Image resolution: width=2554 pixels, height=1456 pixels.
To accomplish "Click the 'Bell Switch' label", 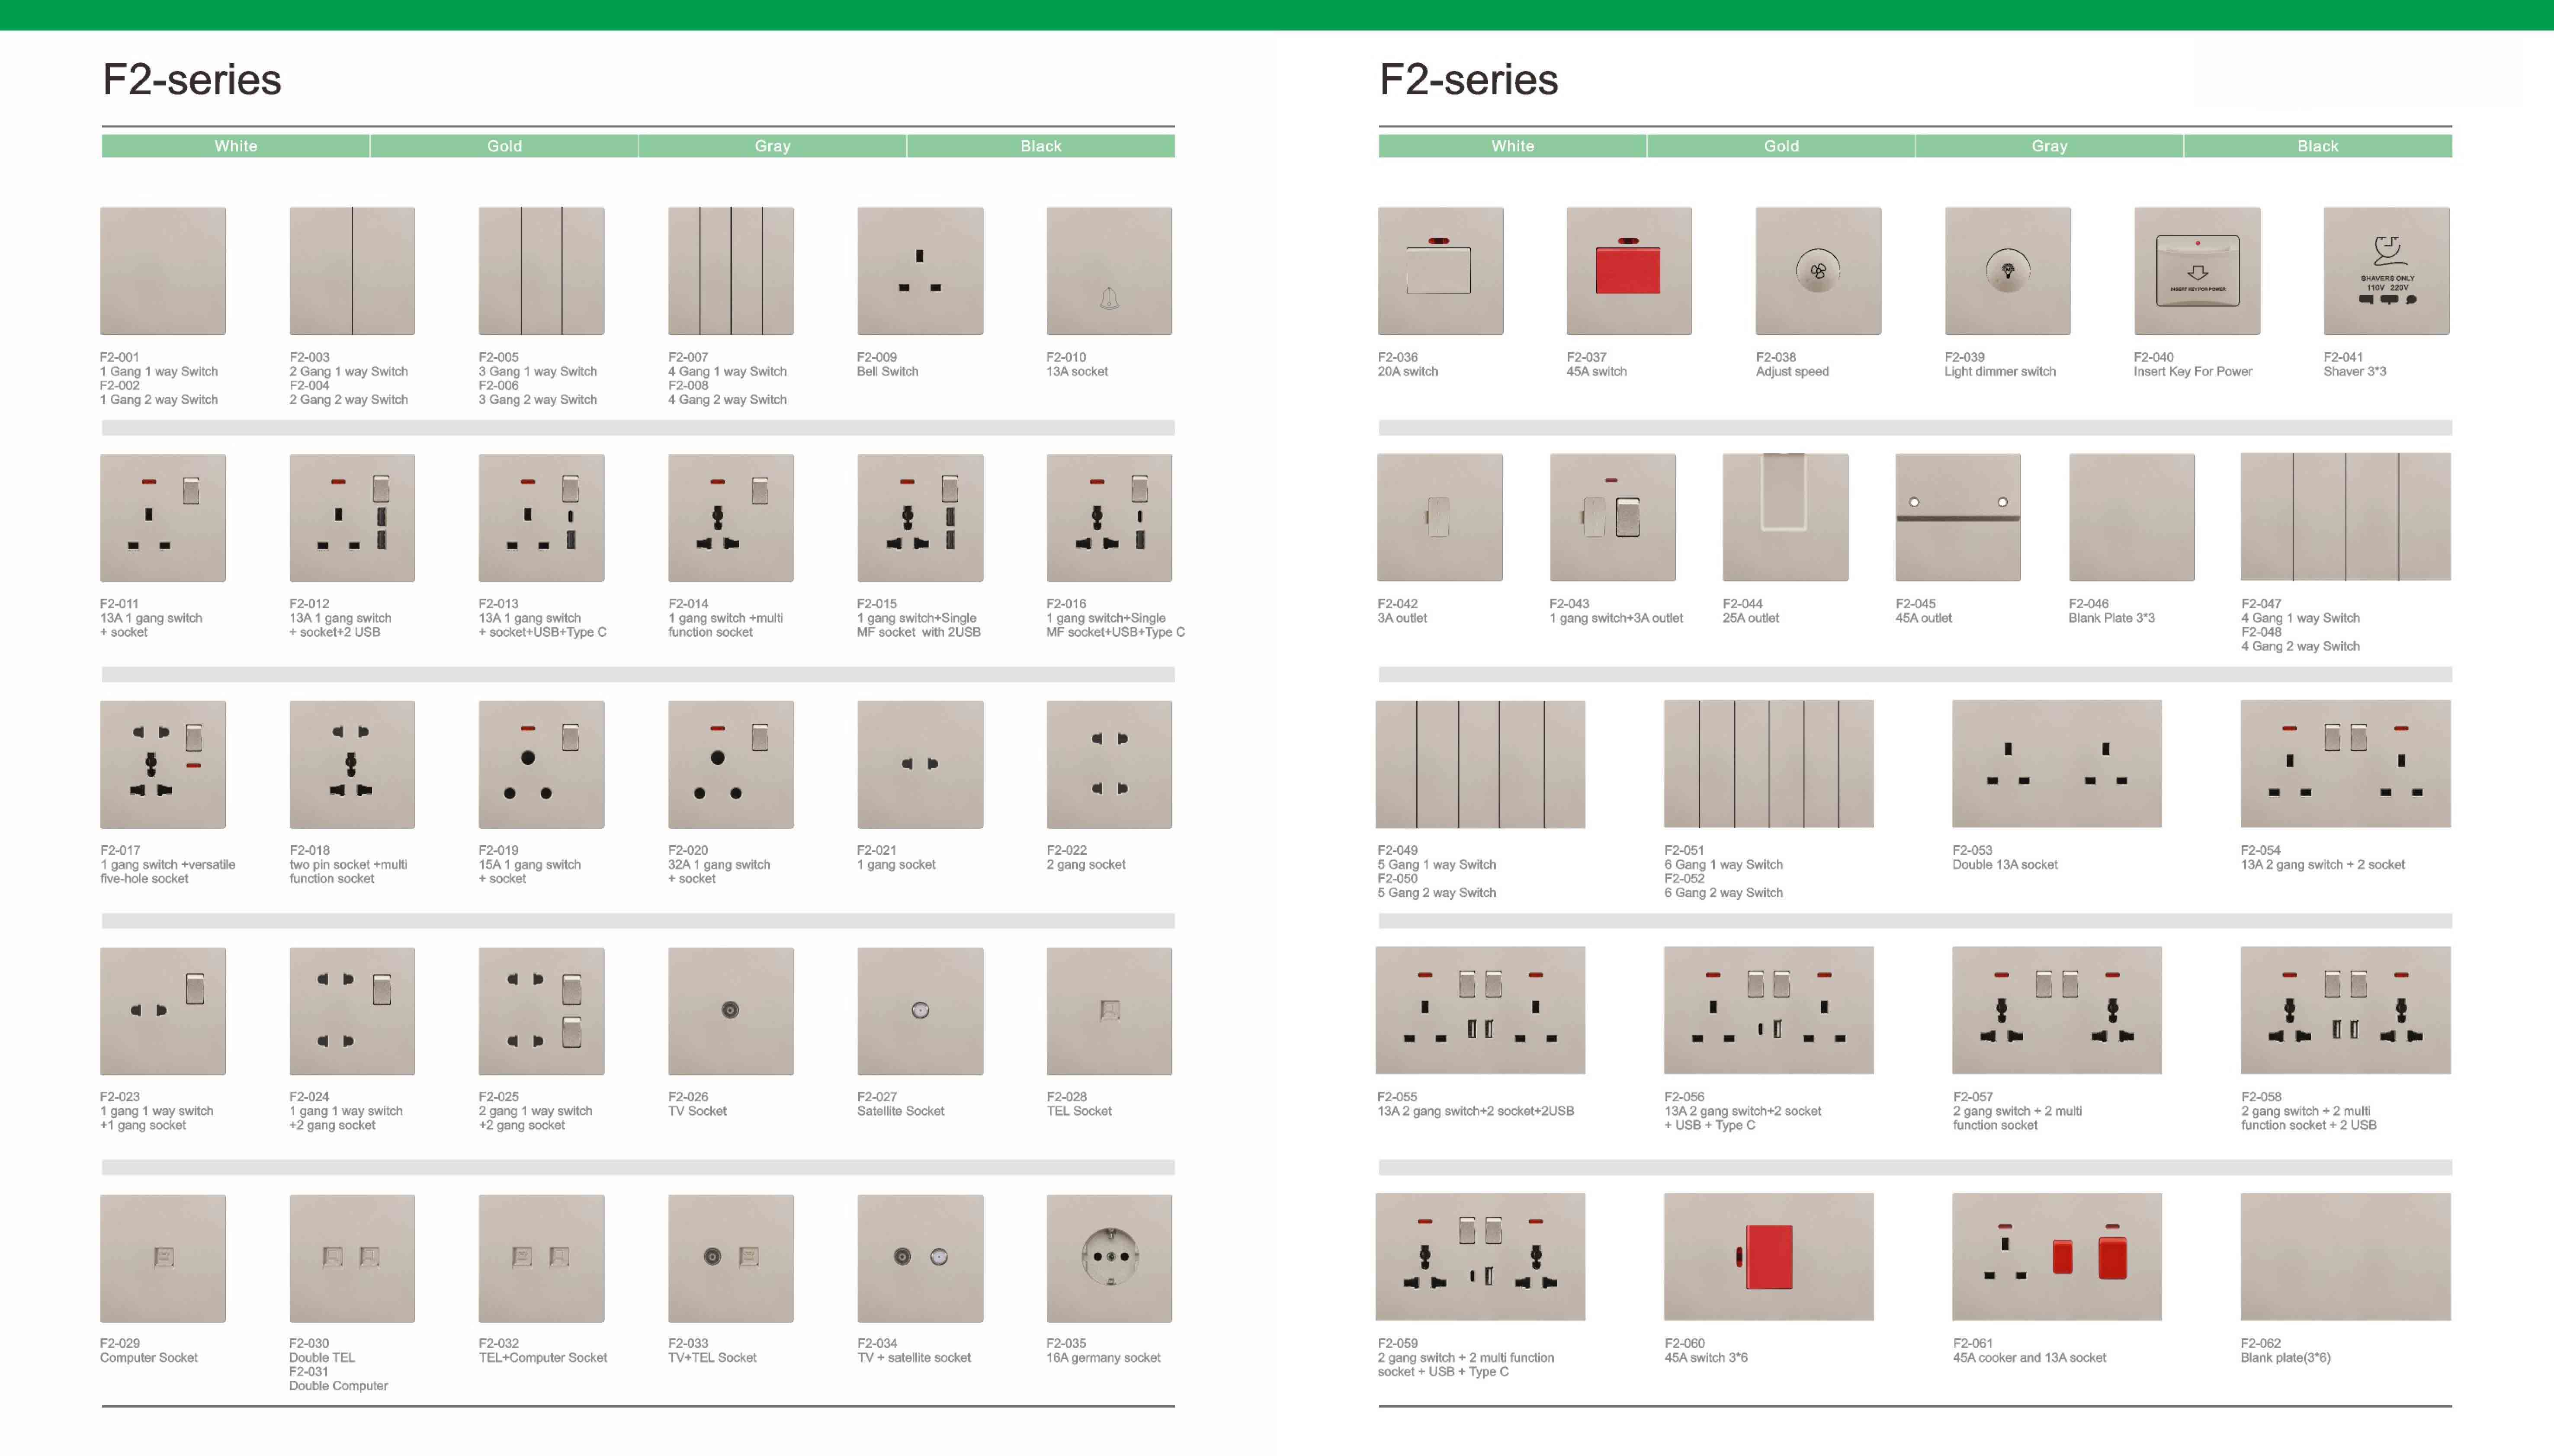I will coord(887,372).
